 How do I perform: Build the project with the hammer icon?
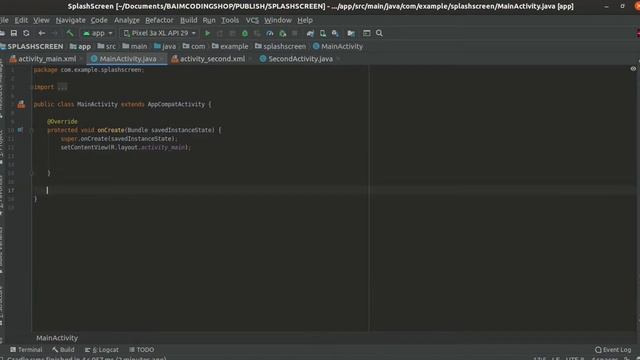[70, 33]
